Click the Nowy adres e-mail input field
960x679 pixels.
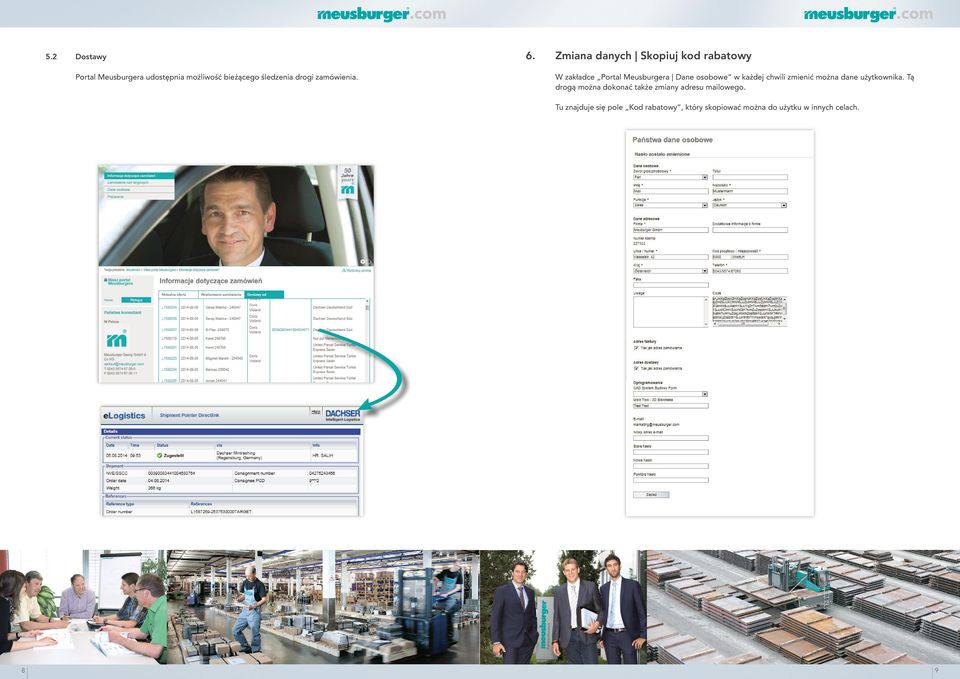pyautogui.click(x=670, y=438)
